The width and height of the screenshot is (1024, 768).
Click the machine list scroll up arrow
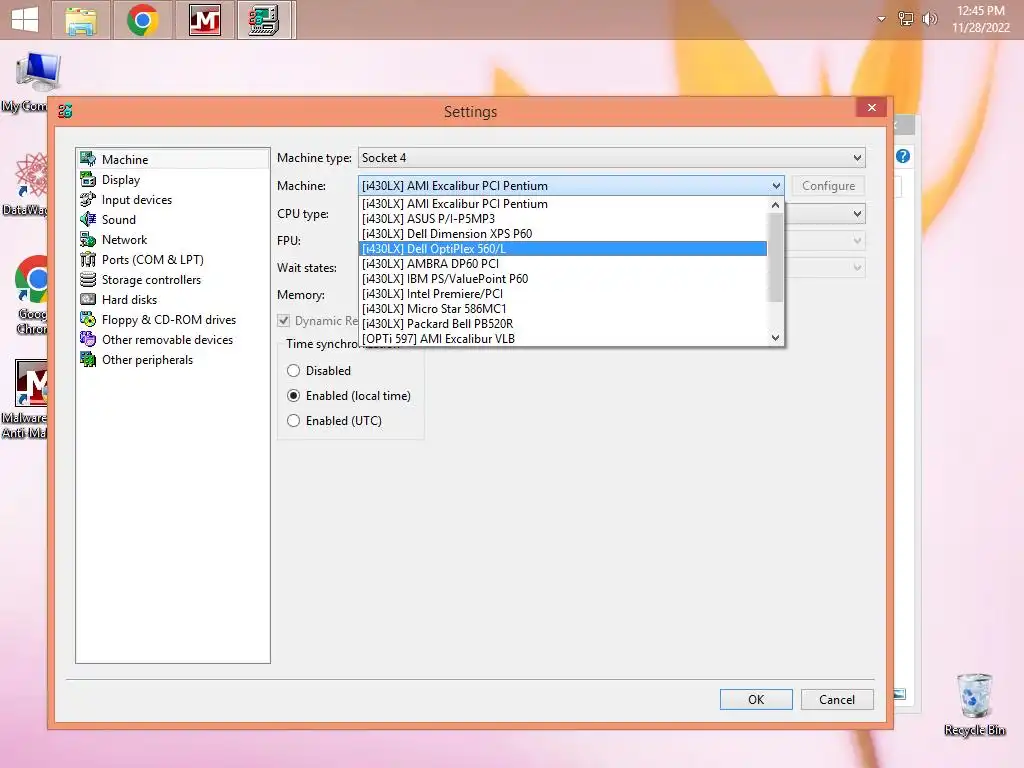click(775, 205)
